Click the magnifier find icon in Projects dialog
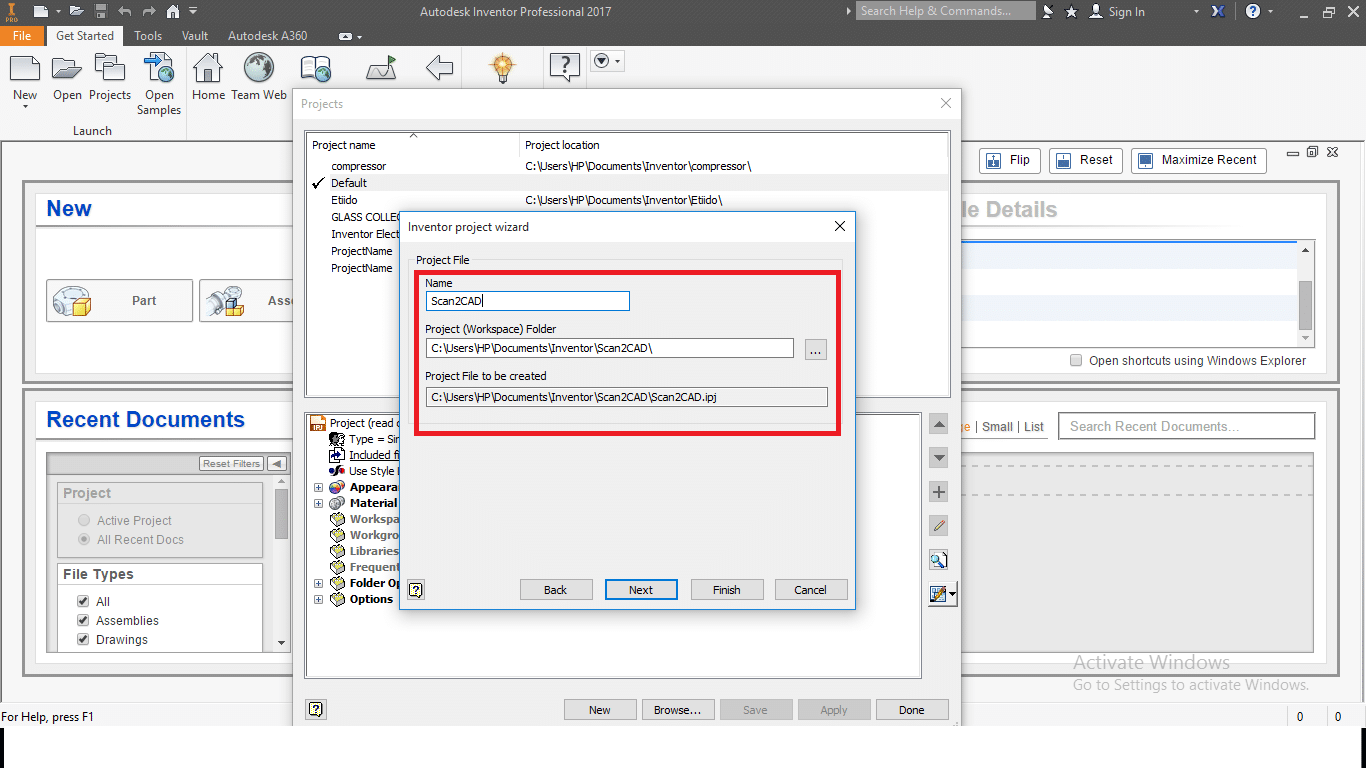 (938, 559)
